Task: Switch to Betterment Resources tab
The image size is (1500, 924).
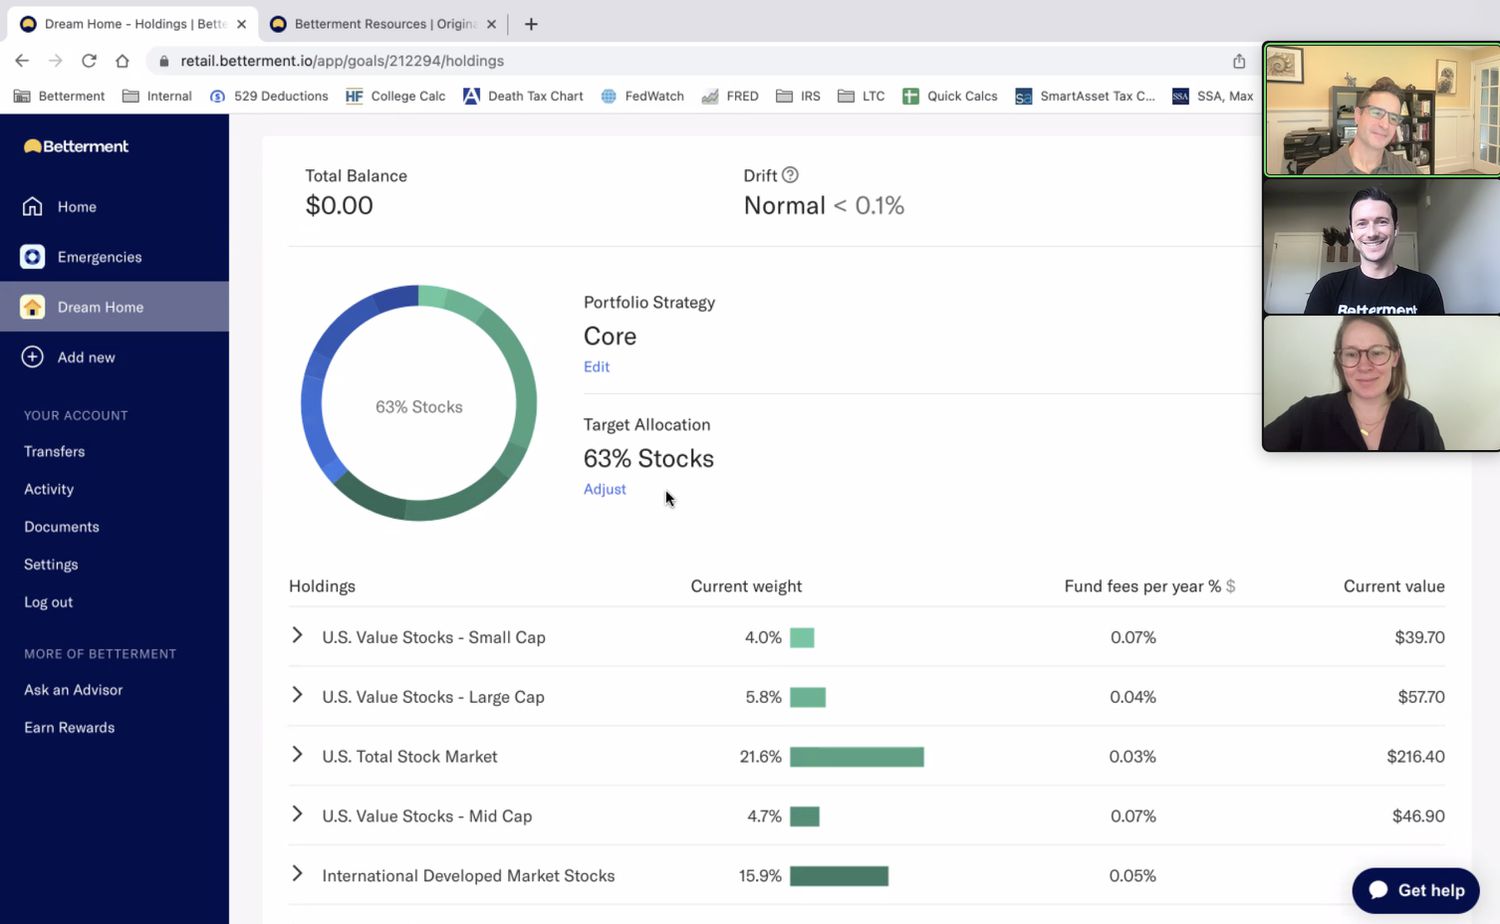Action: [384, 24]
